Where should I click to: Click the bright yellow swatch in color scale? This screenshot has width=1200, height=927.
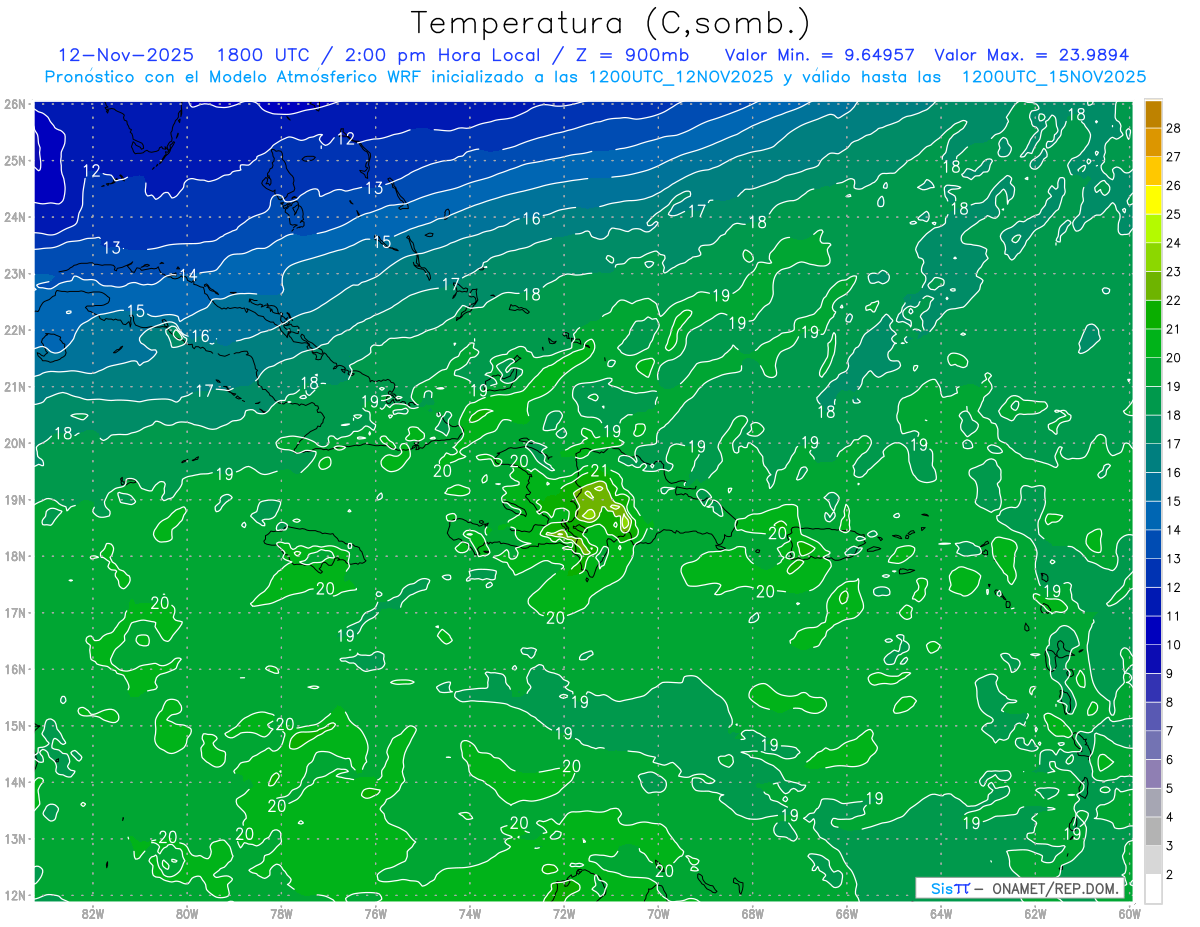coord(1153,200)
